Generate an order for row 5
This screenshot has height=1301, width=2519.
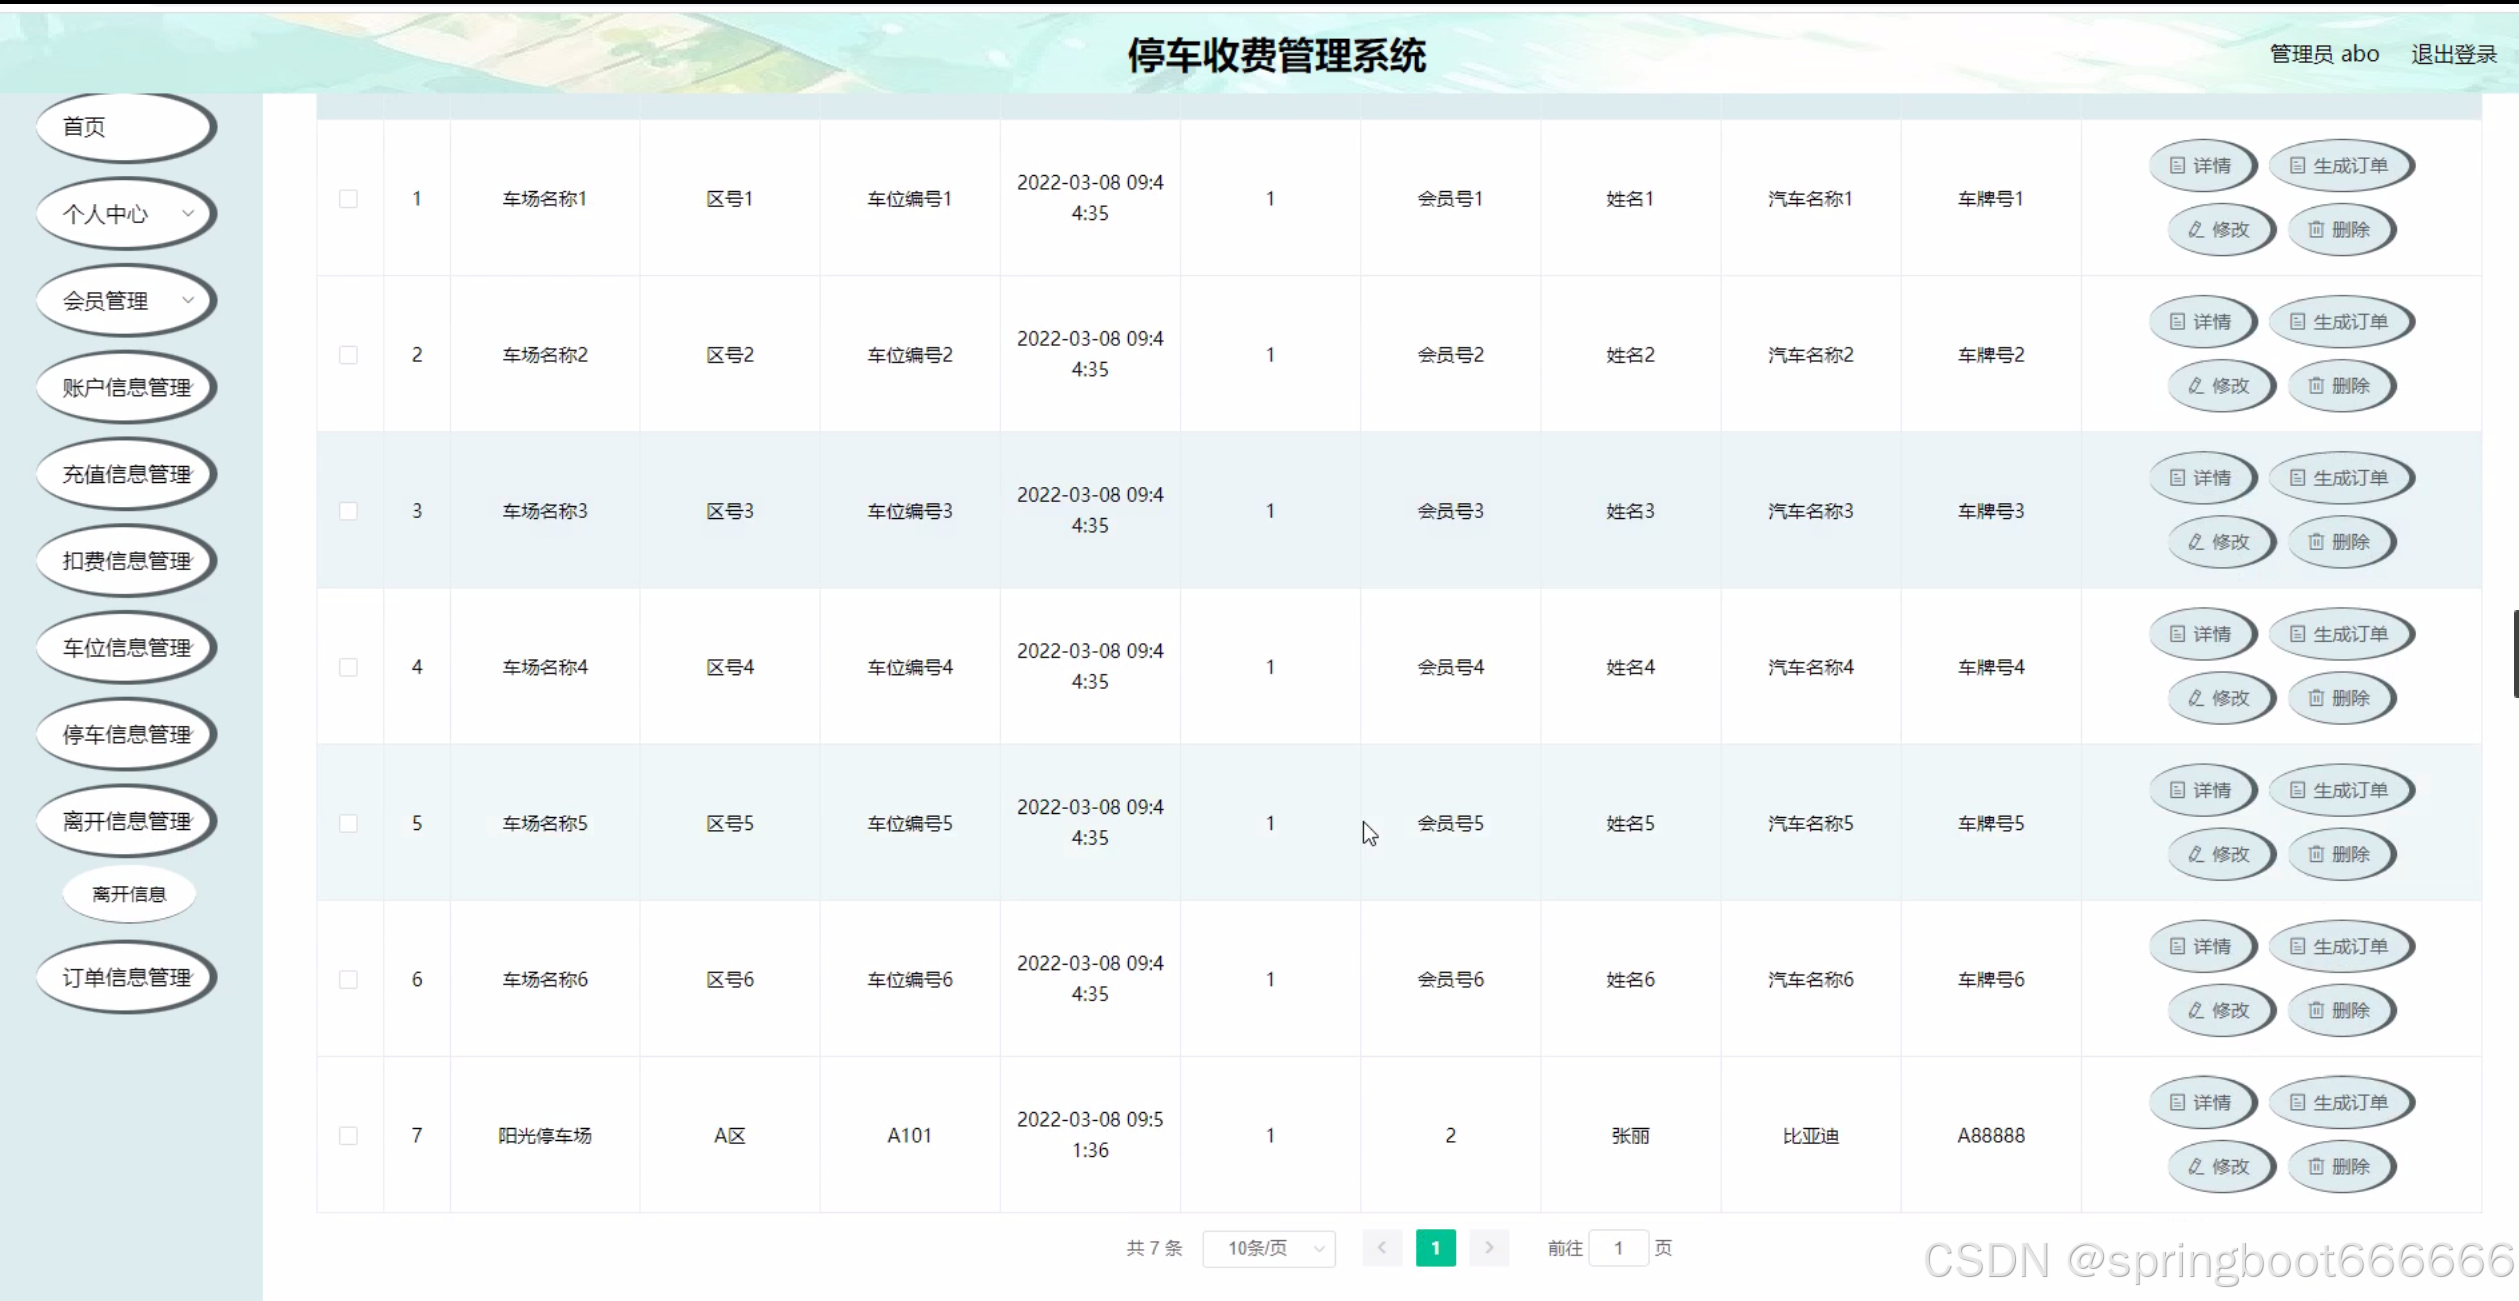pyautogui.click(x=2340, y=790)
